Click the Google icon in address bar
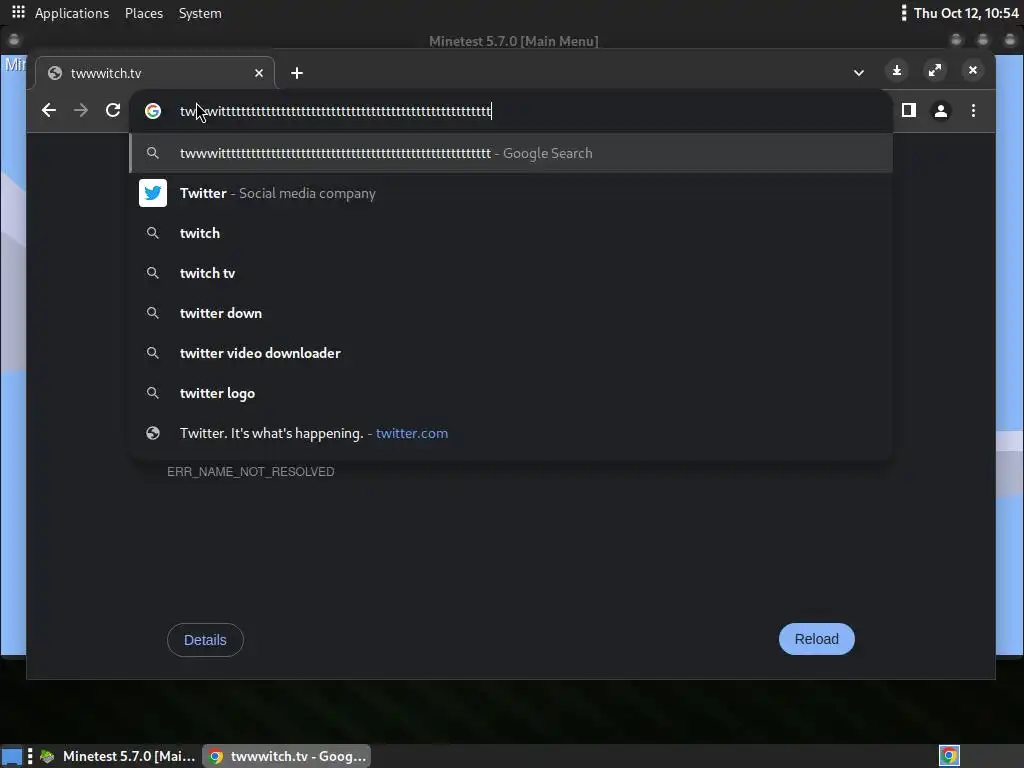The image size is (1024, 768). tap(153, 111)
